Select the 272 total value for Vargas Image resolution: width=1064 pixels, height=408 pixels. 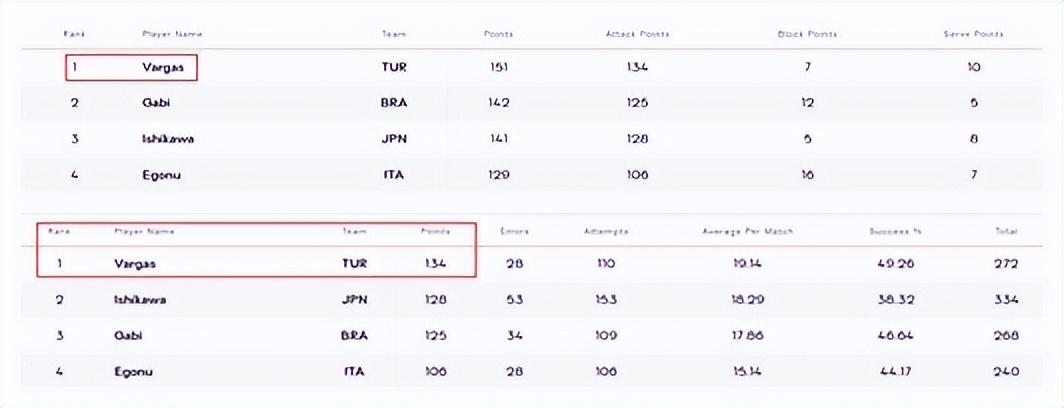(1006, 264)
